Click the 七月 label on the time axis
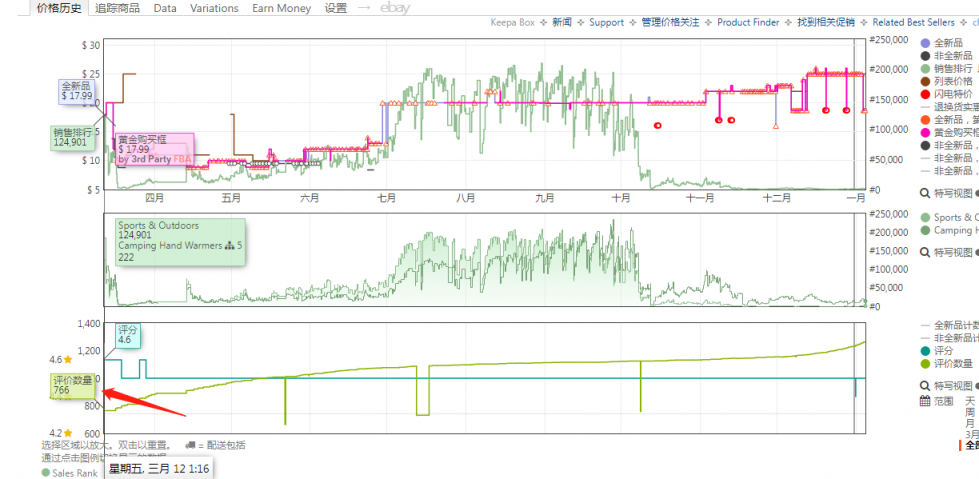 (x=386, y=198)
